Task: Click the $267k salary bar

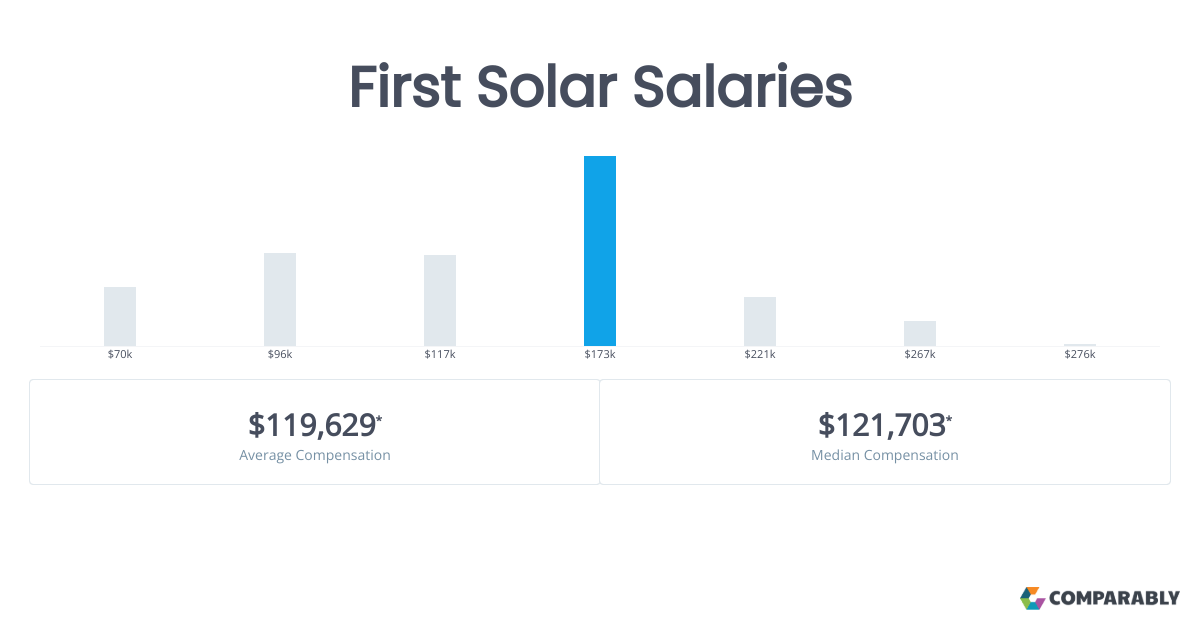Action: pyautogui.click(x=920, y=333)
